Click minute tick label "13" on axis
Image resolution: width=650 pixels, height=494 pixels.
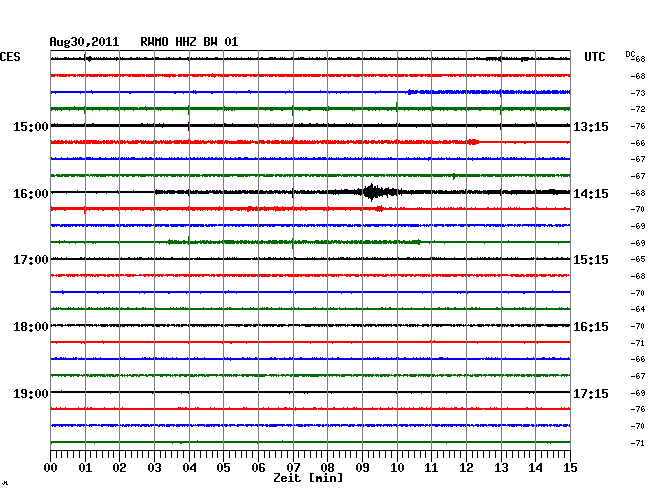click(501, 467)
